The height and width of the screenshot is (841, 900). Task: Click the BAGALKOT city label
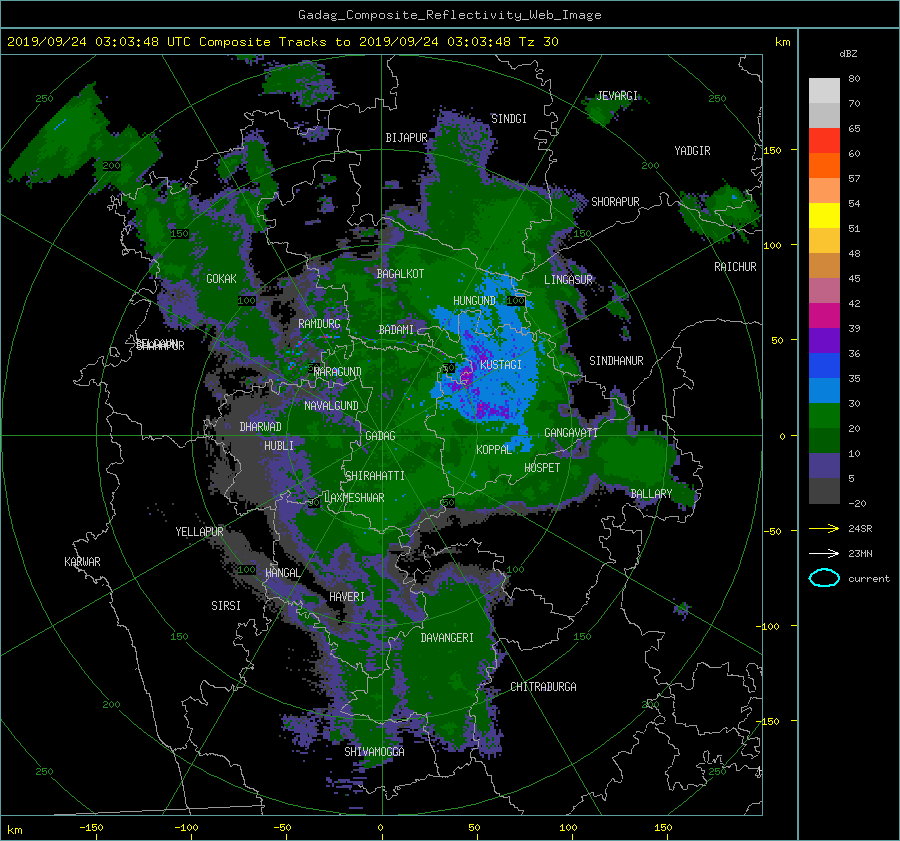click(400, 274)
